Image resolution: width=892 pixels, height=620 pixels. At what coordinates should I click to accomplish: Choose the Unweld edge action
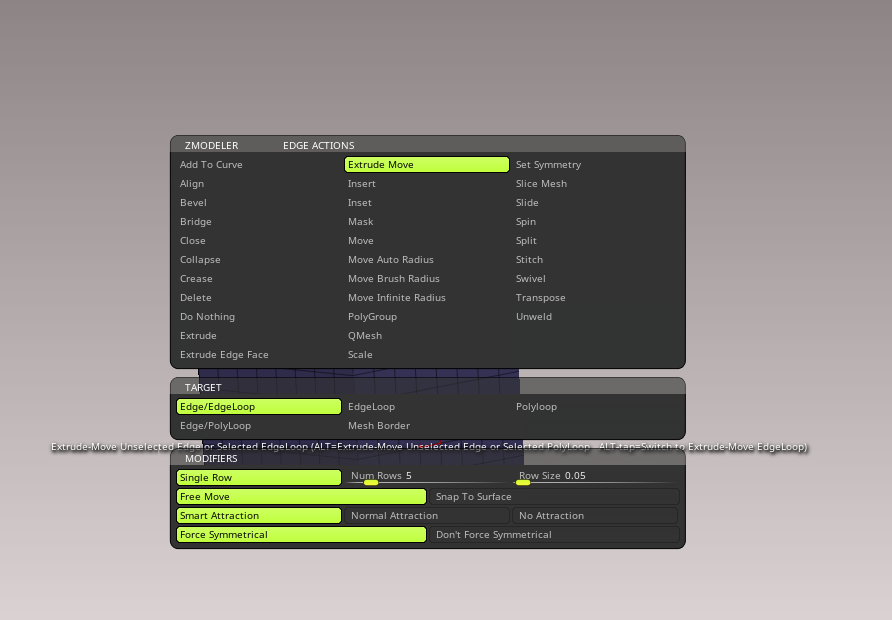click(x=534, y=317)
